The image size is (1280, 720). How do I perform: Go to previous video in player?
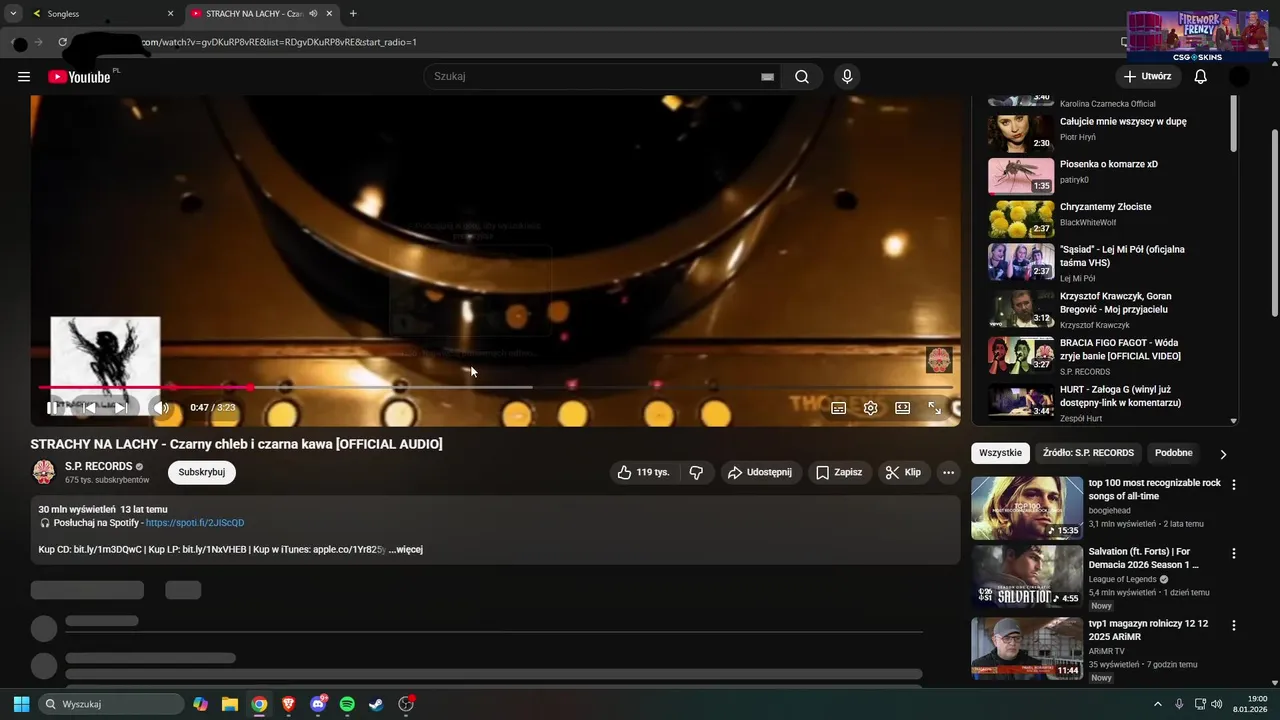[x=89, y=408]
